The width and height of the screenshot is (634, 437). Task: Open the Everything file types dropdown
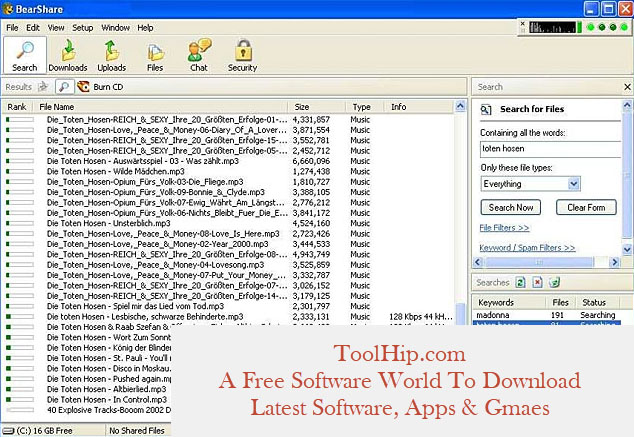coord(530,184)
